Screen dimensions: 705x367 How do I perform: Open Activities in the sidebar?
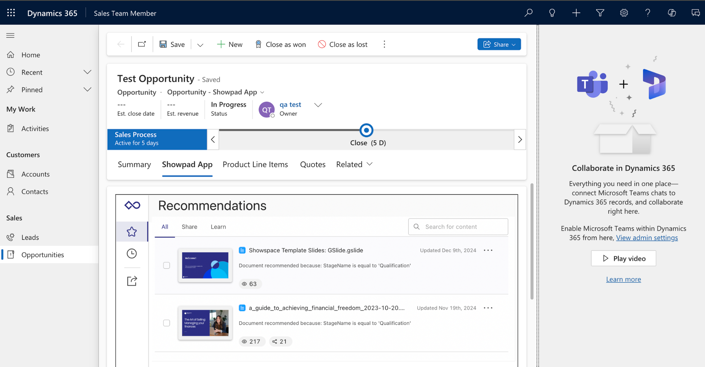[35, 129]
